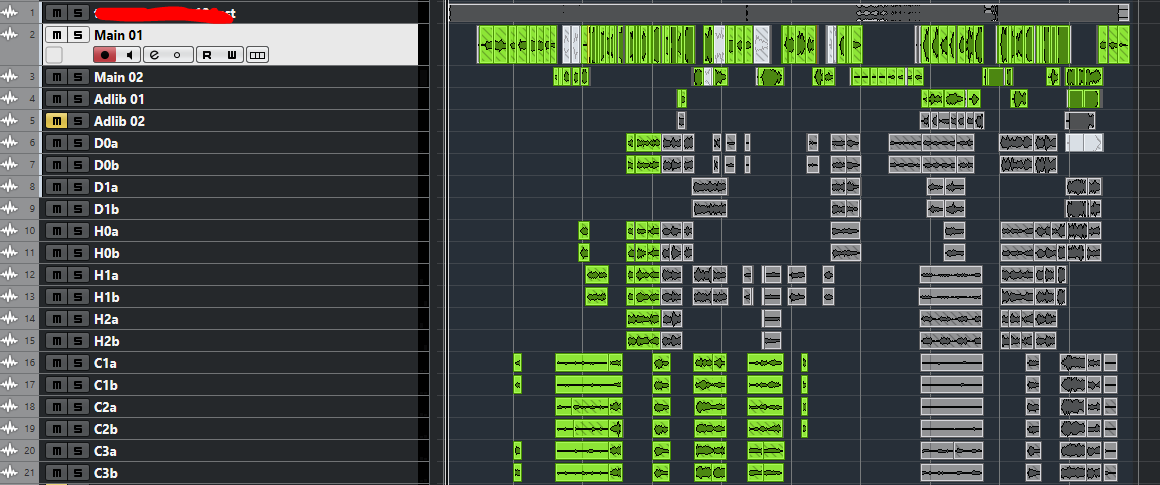Click the audio waveform icon of D0a track
The width and height of the screenshot is (1160, 485).
coord(10,142)
